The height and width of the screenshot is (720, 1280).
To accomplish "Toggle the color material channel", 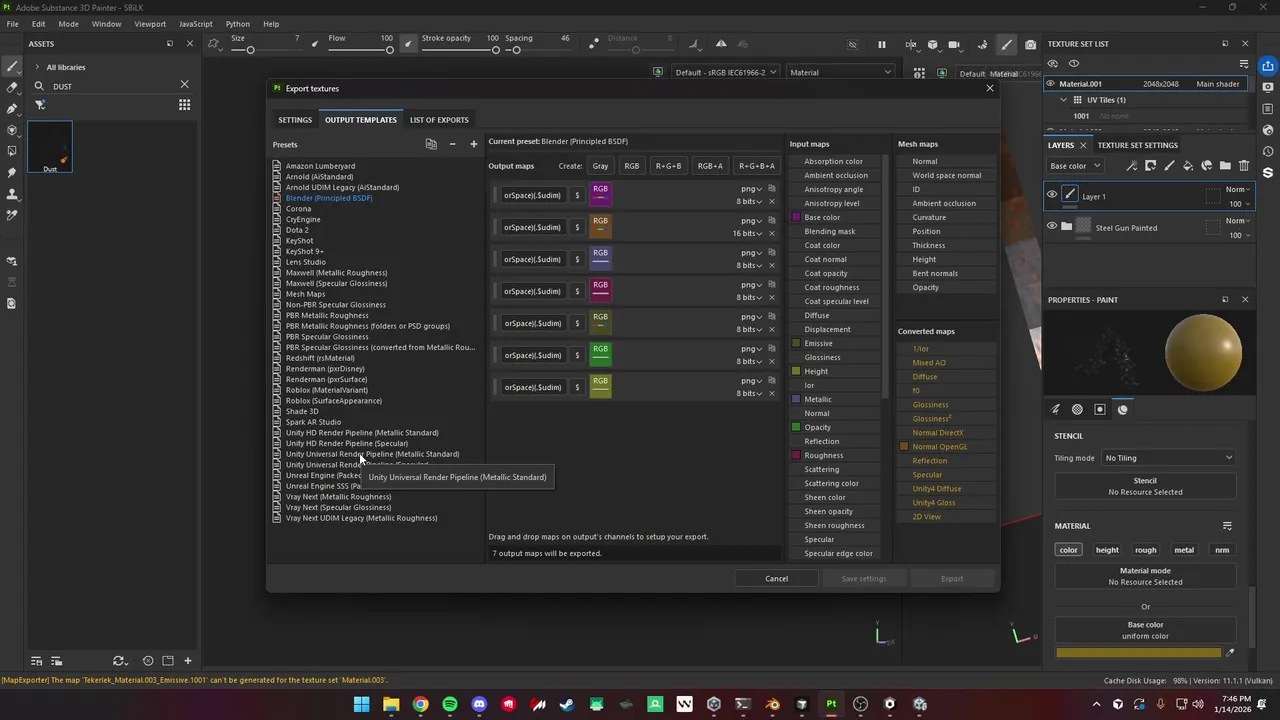I will coord(1069,550).
